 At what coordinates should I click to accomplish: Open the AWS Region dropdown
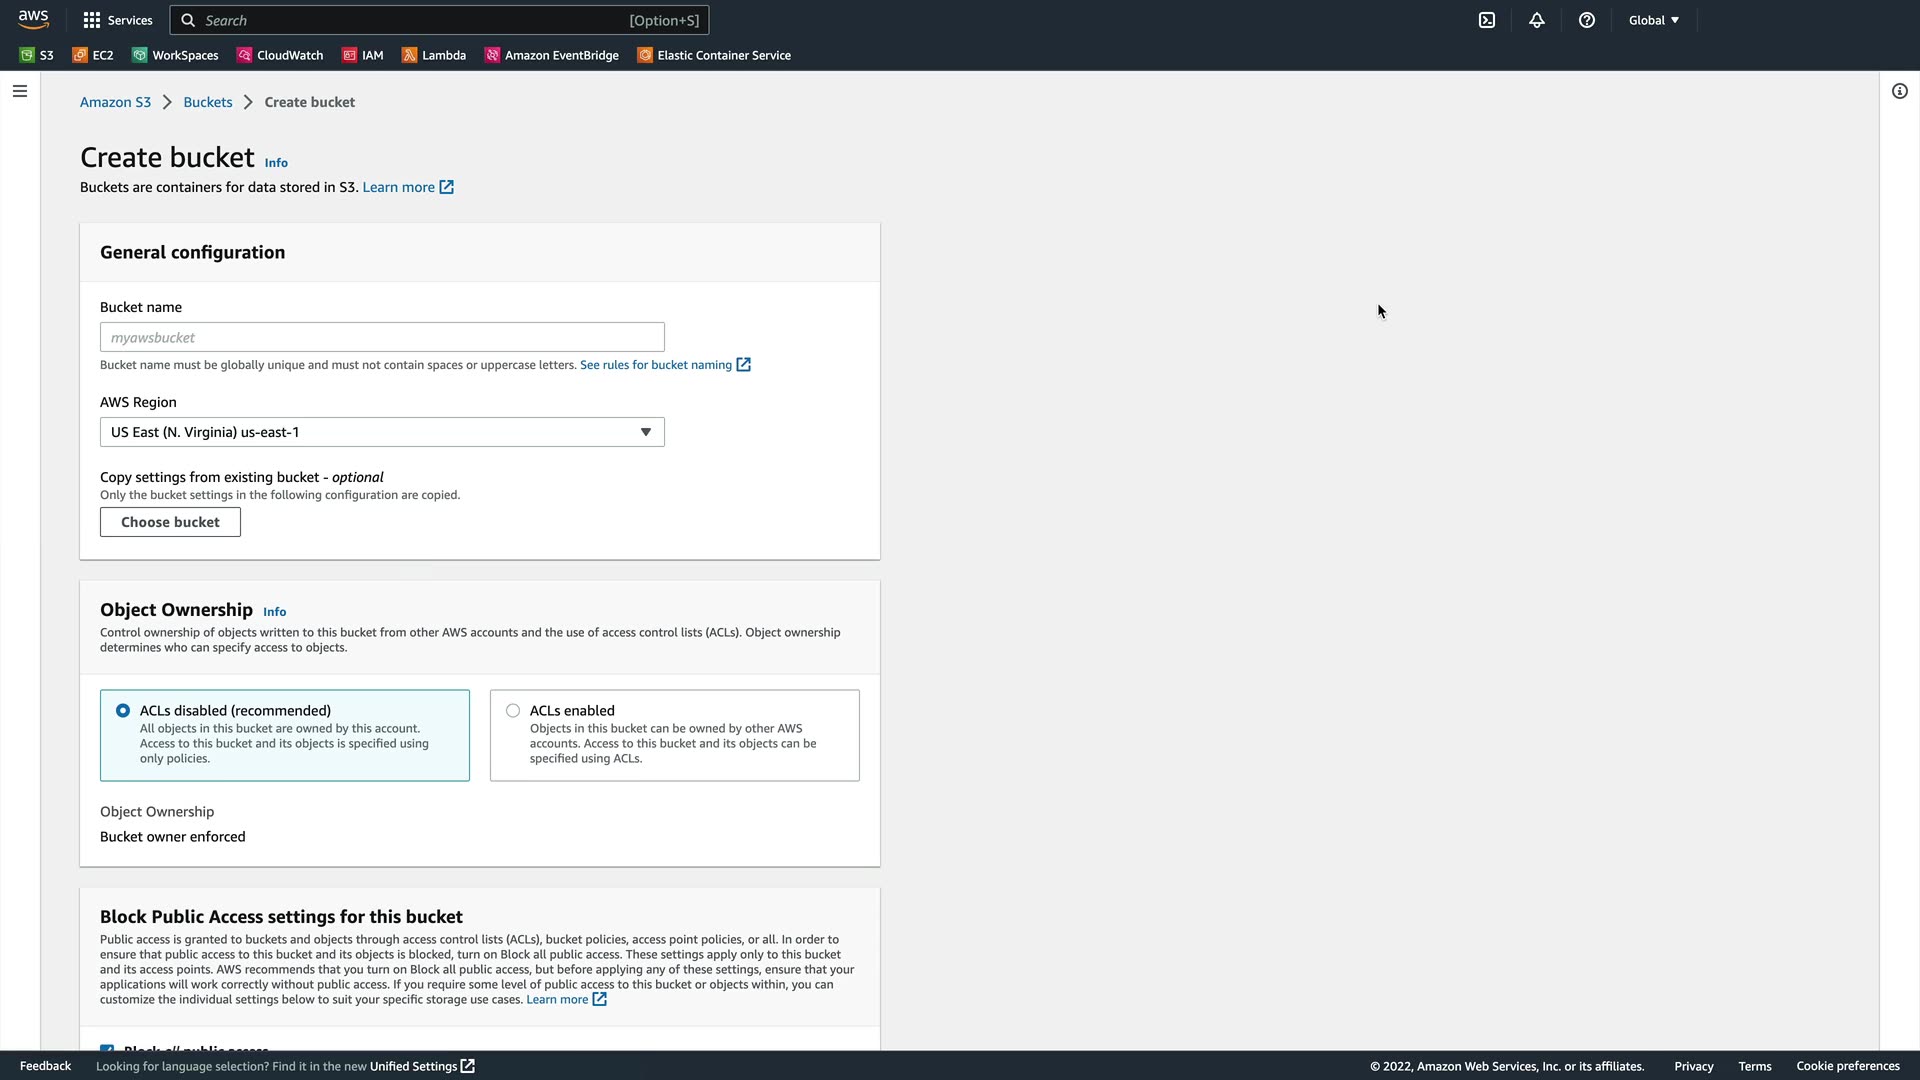click(382, 432)
